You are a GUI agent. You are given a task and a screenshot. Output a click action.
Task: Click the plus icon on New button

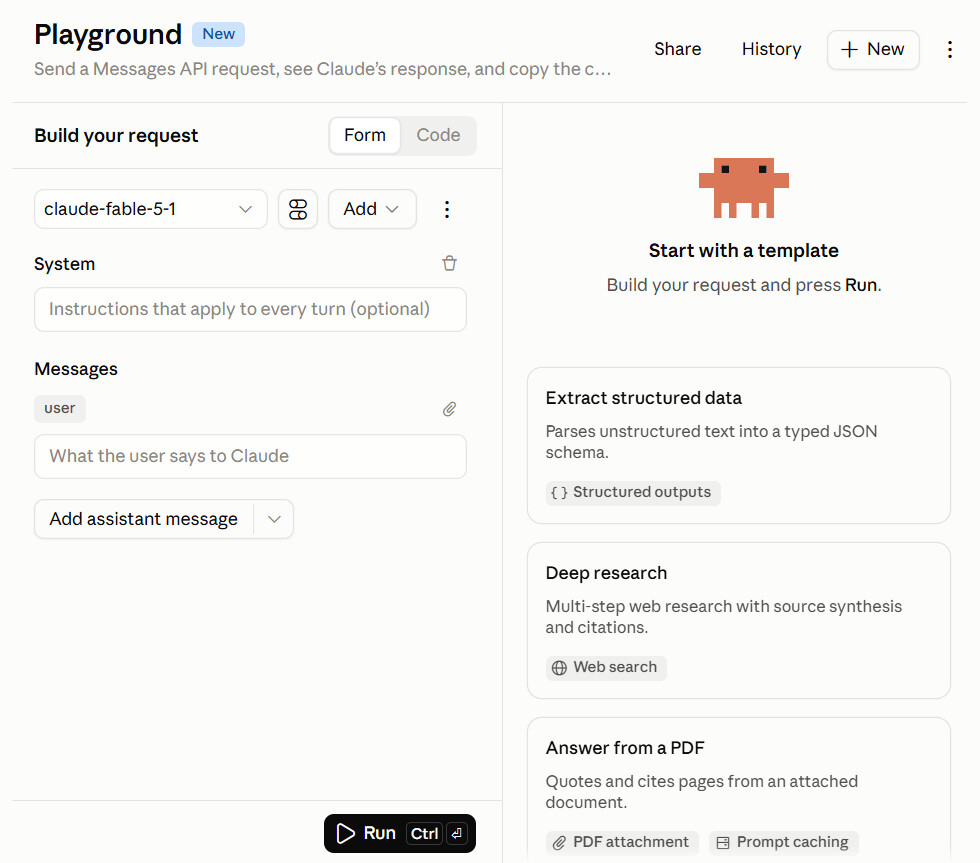[x=849, y=49]
